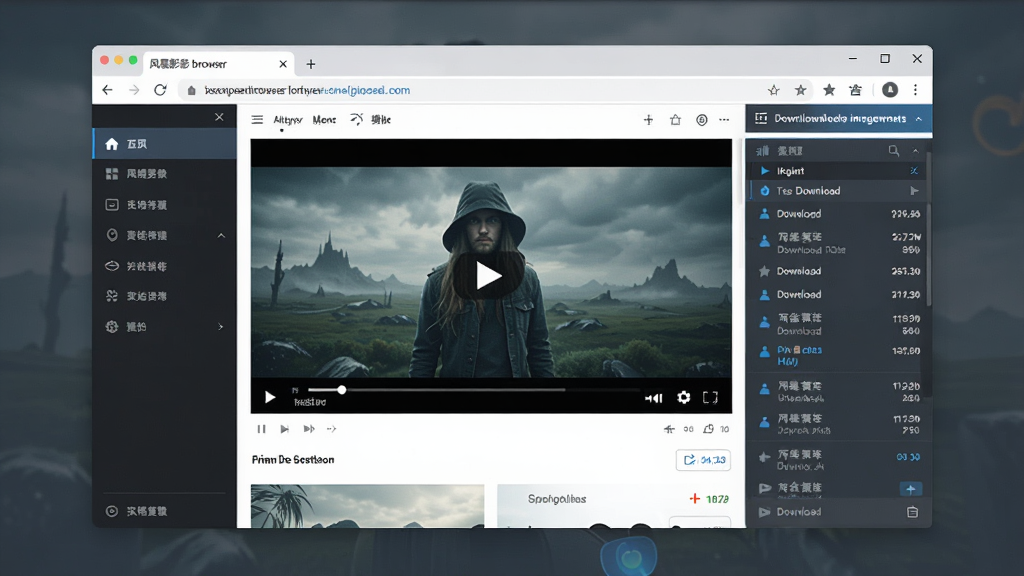Open the profile avatar in the browser toolbar
This screenshot has height=576, width=1024.
[x=889, y=90]
